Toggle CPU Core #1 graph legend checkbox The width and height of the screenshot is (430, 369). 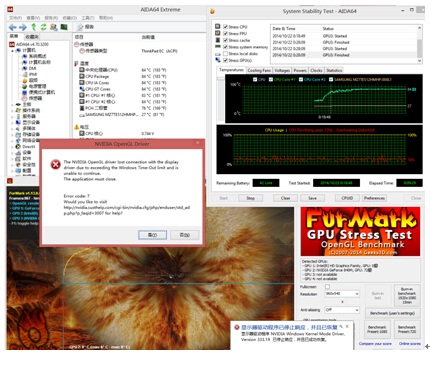[x=271, y=79]
